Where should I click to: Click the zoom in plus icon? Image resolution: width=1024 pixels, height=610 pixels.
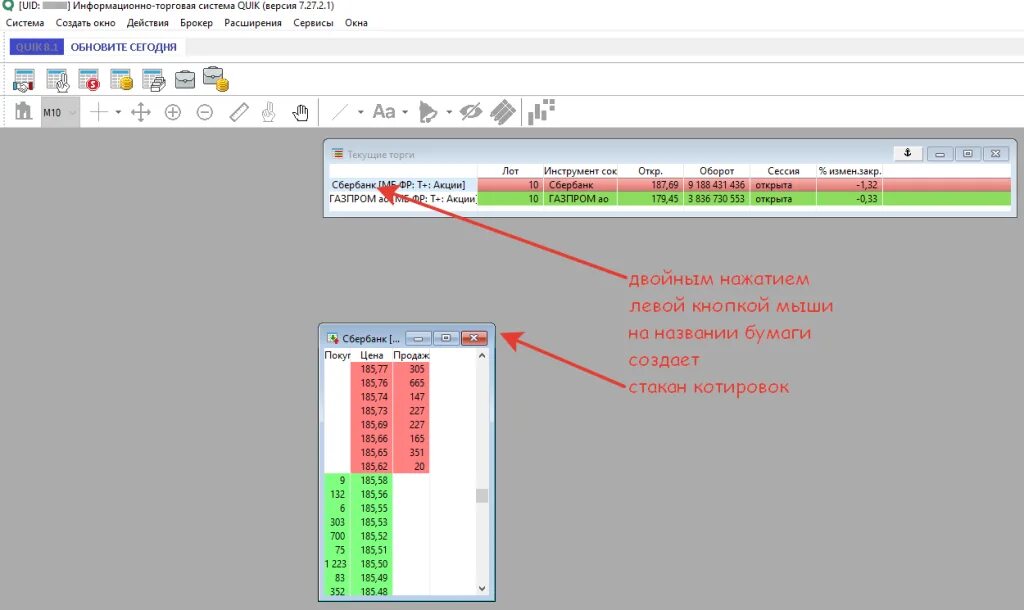(172, 112)
